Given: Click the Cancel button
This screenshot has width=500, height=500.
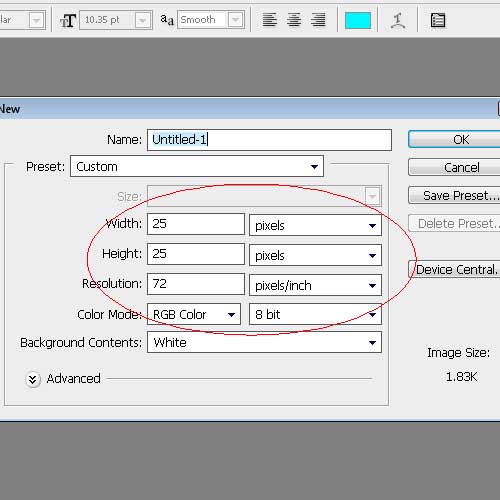Looking at the screenshot, I should tap(454, 167).
